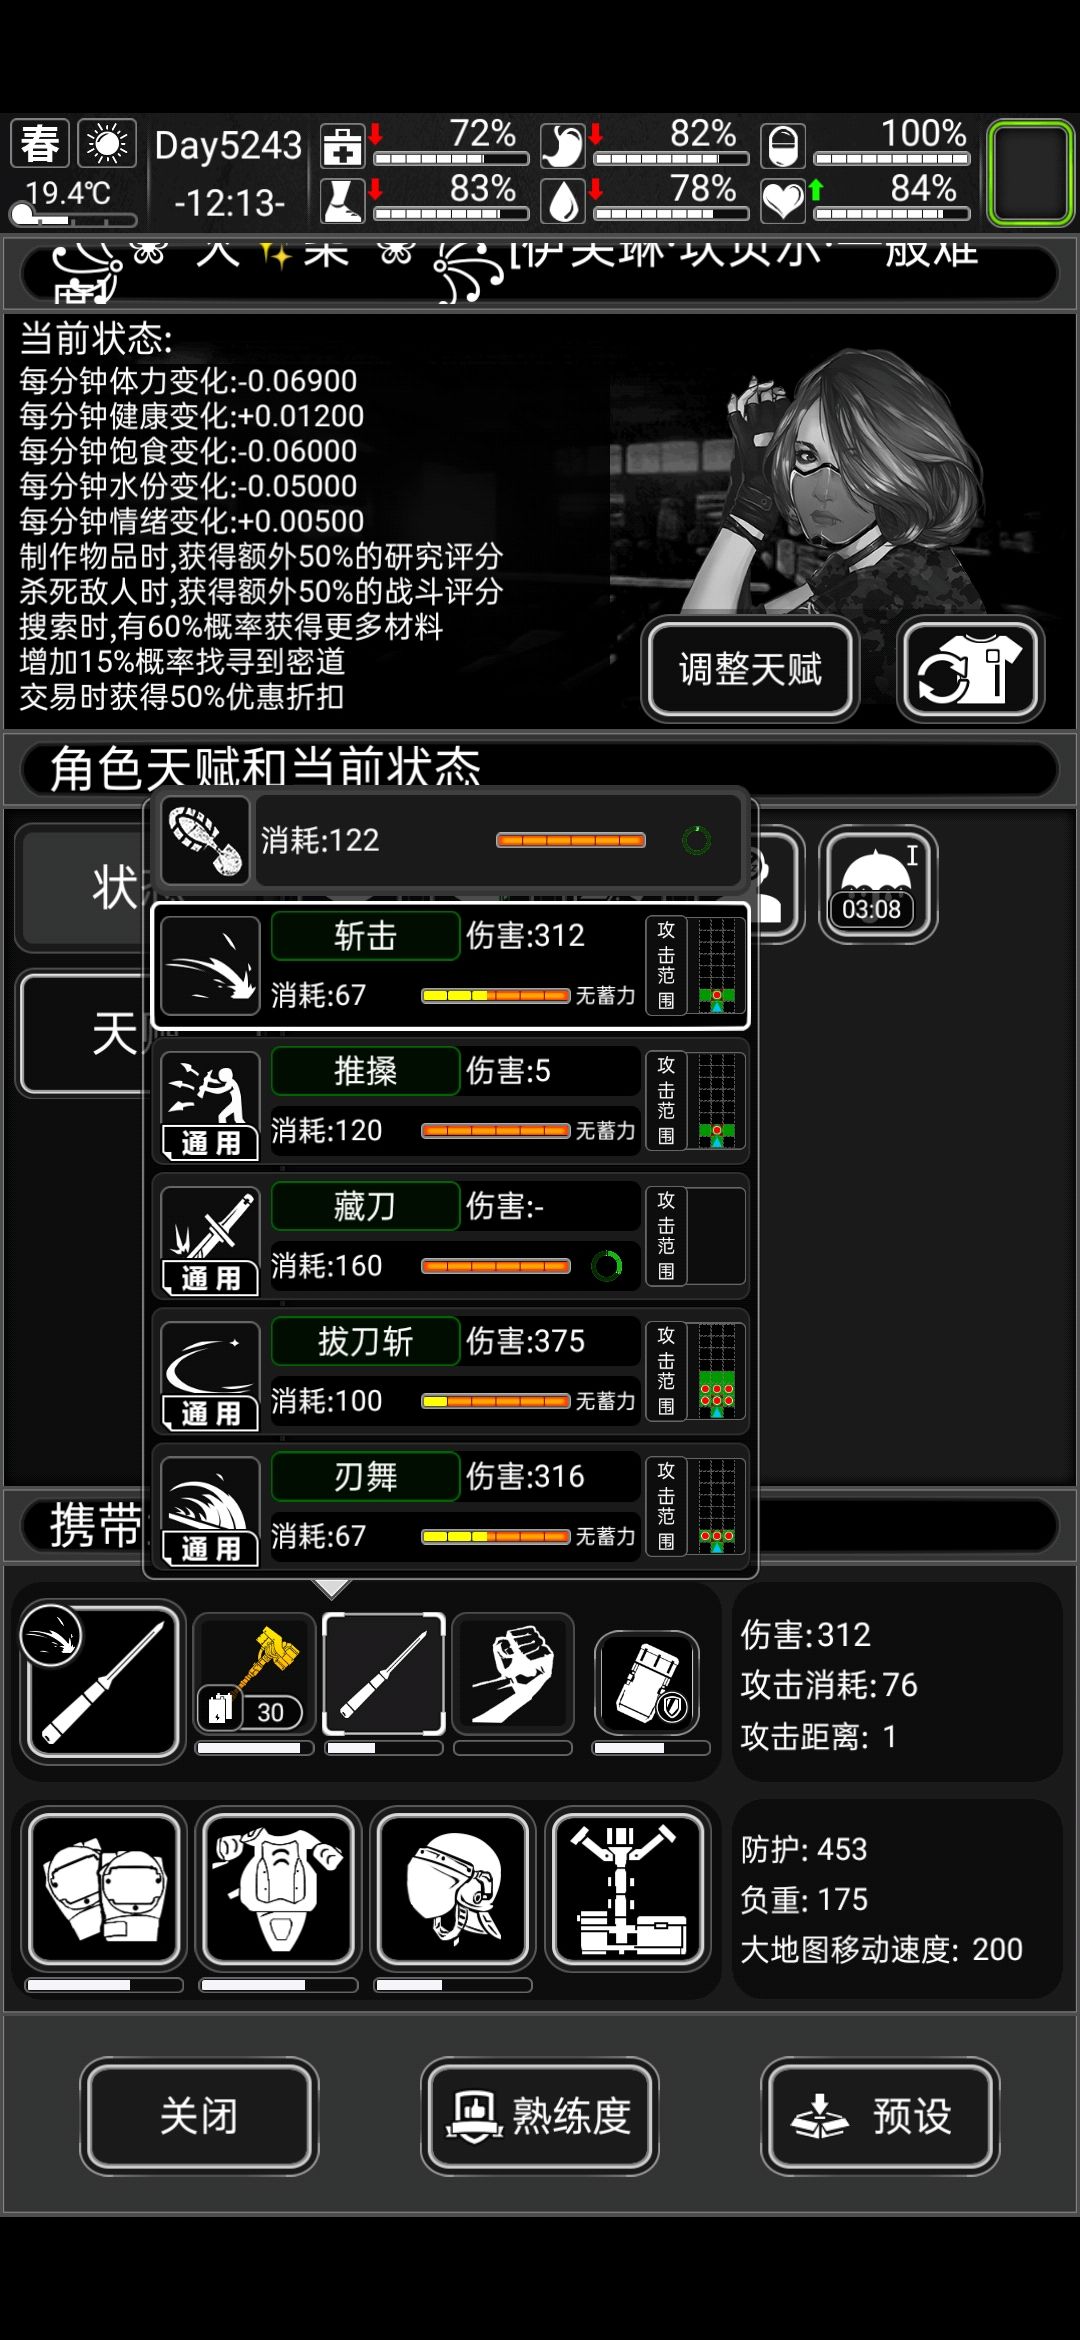Viewport: 1080px width, 2340px height.
Task: Open the outfit change shirt icon
Action: pyautogui.click(x=970, y=669)
